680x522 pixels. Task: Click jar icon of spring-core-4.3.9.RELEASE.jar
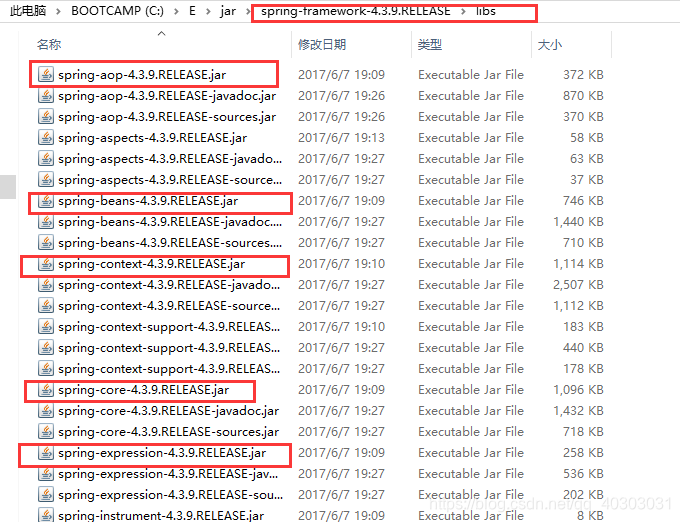coord(46,390)
